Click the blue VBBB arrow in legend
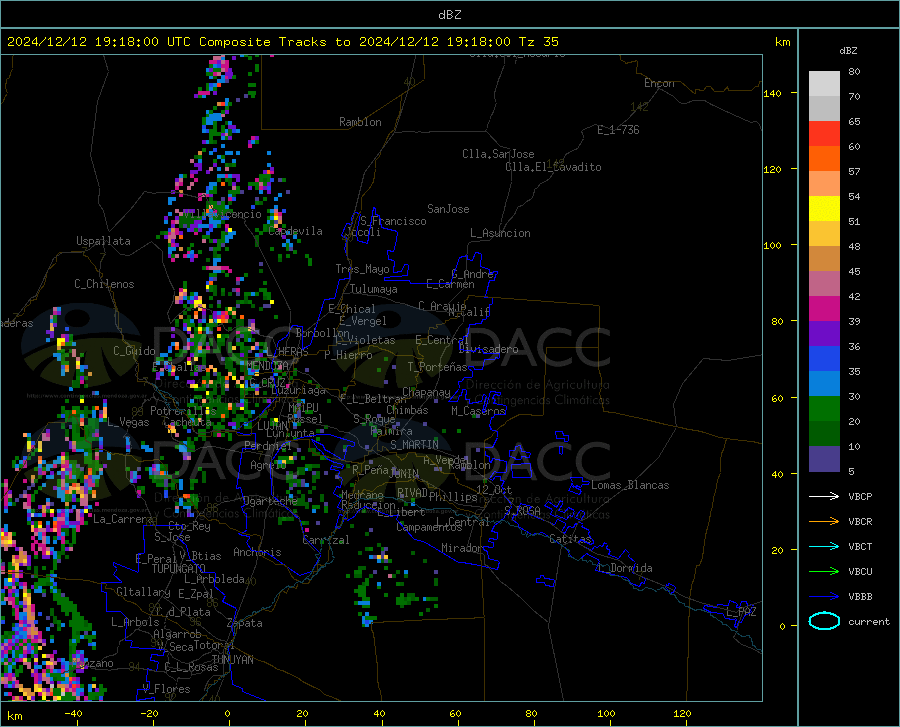900x727 pixels. click(824, 597)
